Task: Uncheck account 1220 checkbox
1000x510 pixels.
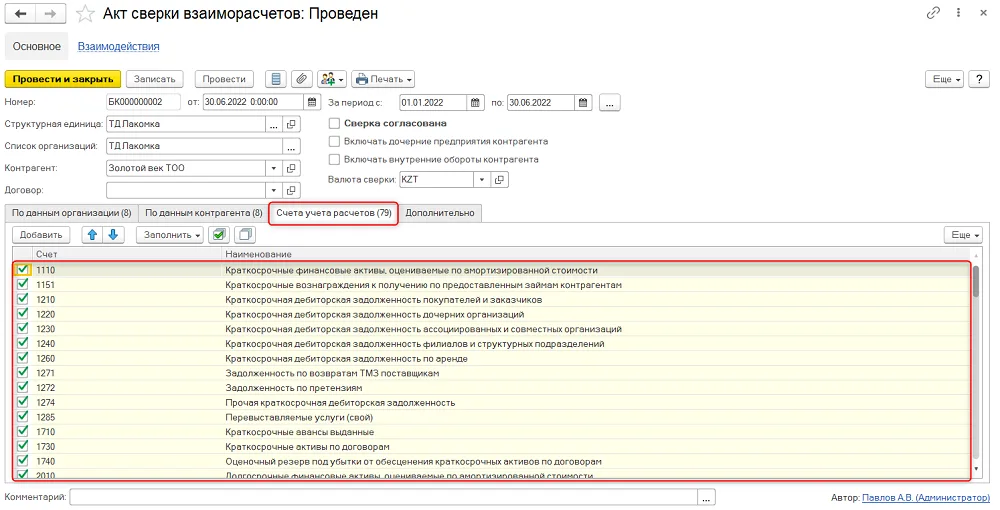Action: [23, 313]
